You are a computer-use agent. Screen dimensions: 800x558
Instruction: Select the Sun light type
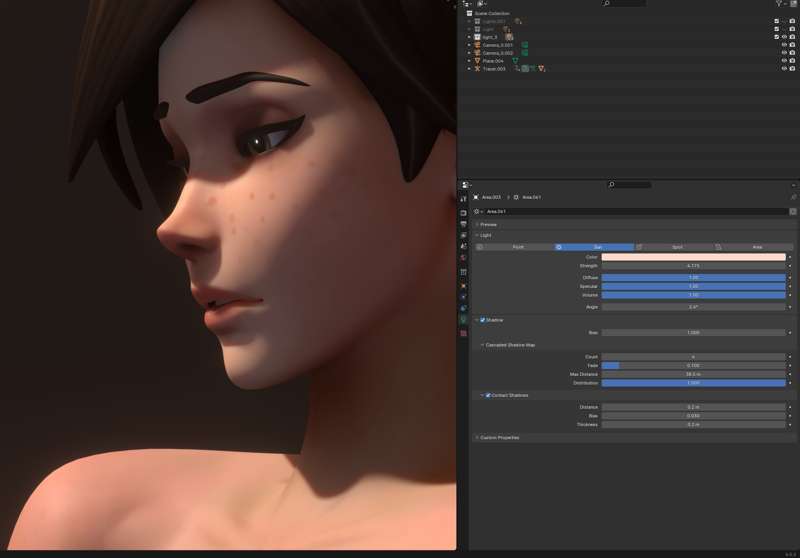[x=594, y=247]
